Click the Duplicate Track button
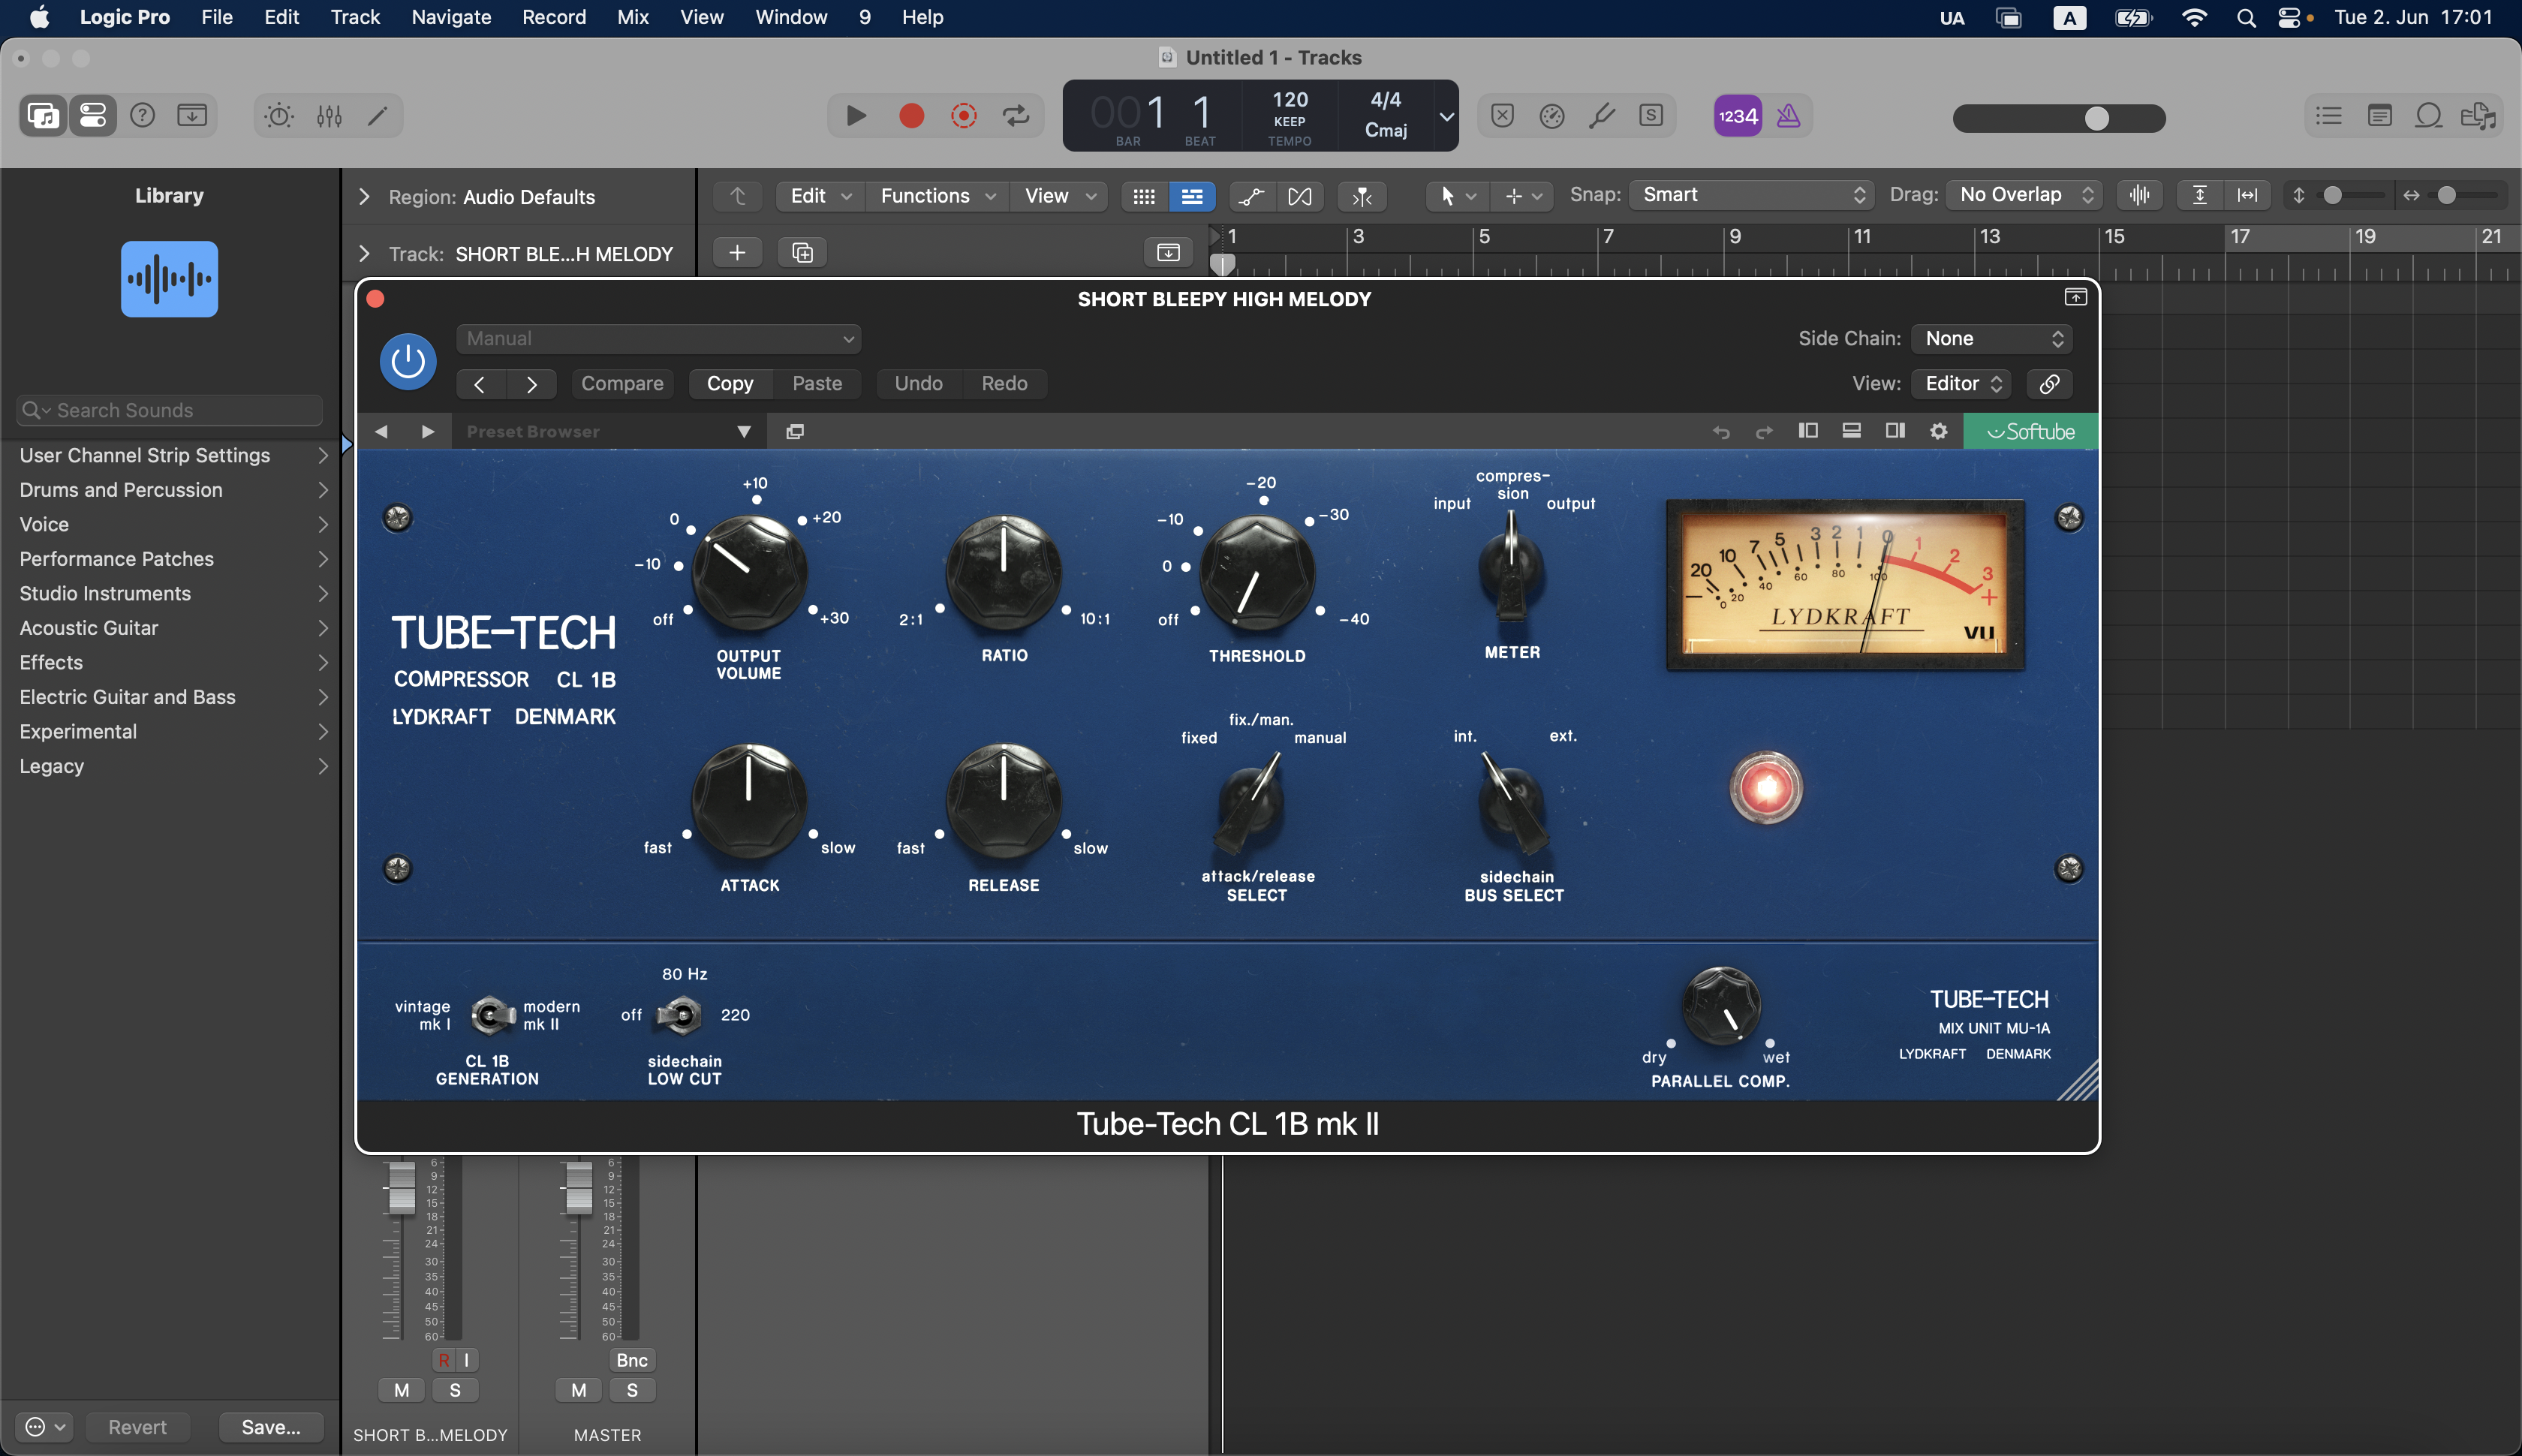 click(802, 253)
